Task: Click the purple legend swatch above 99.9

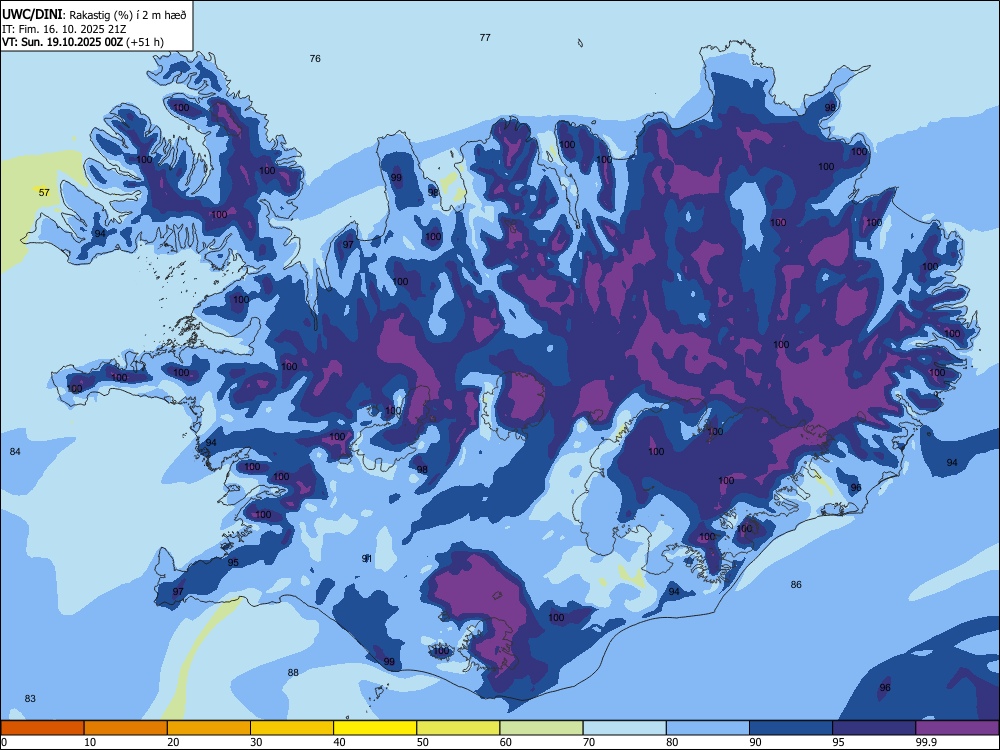Action: pos(957,728)
